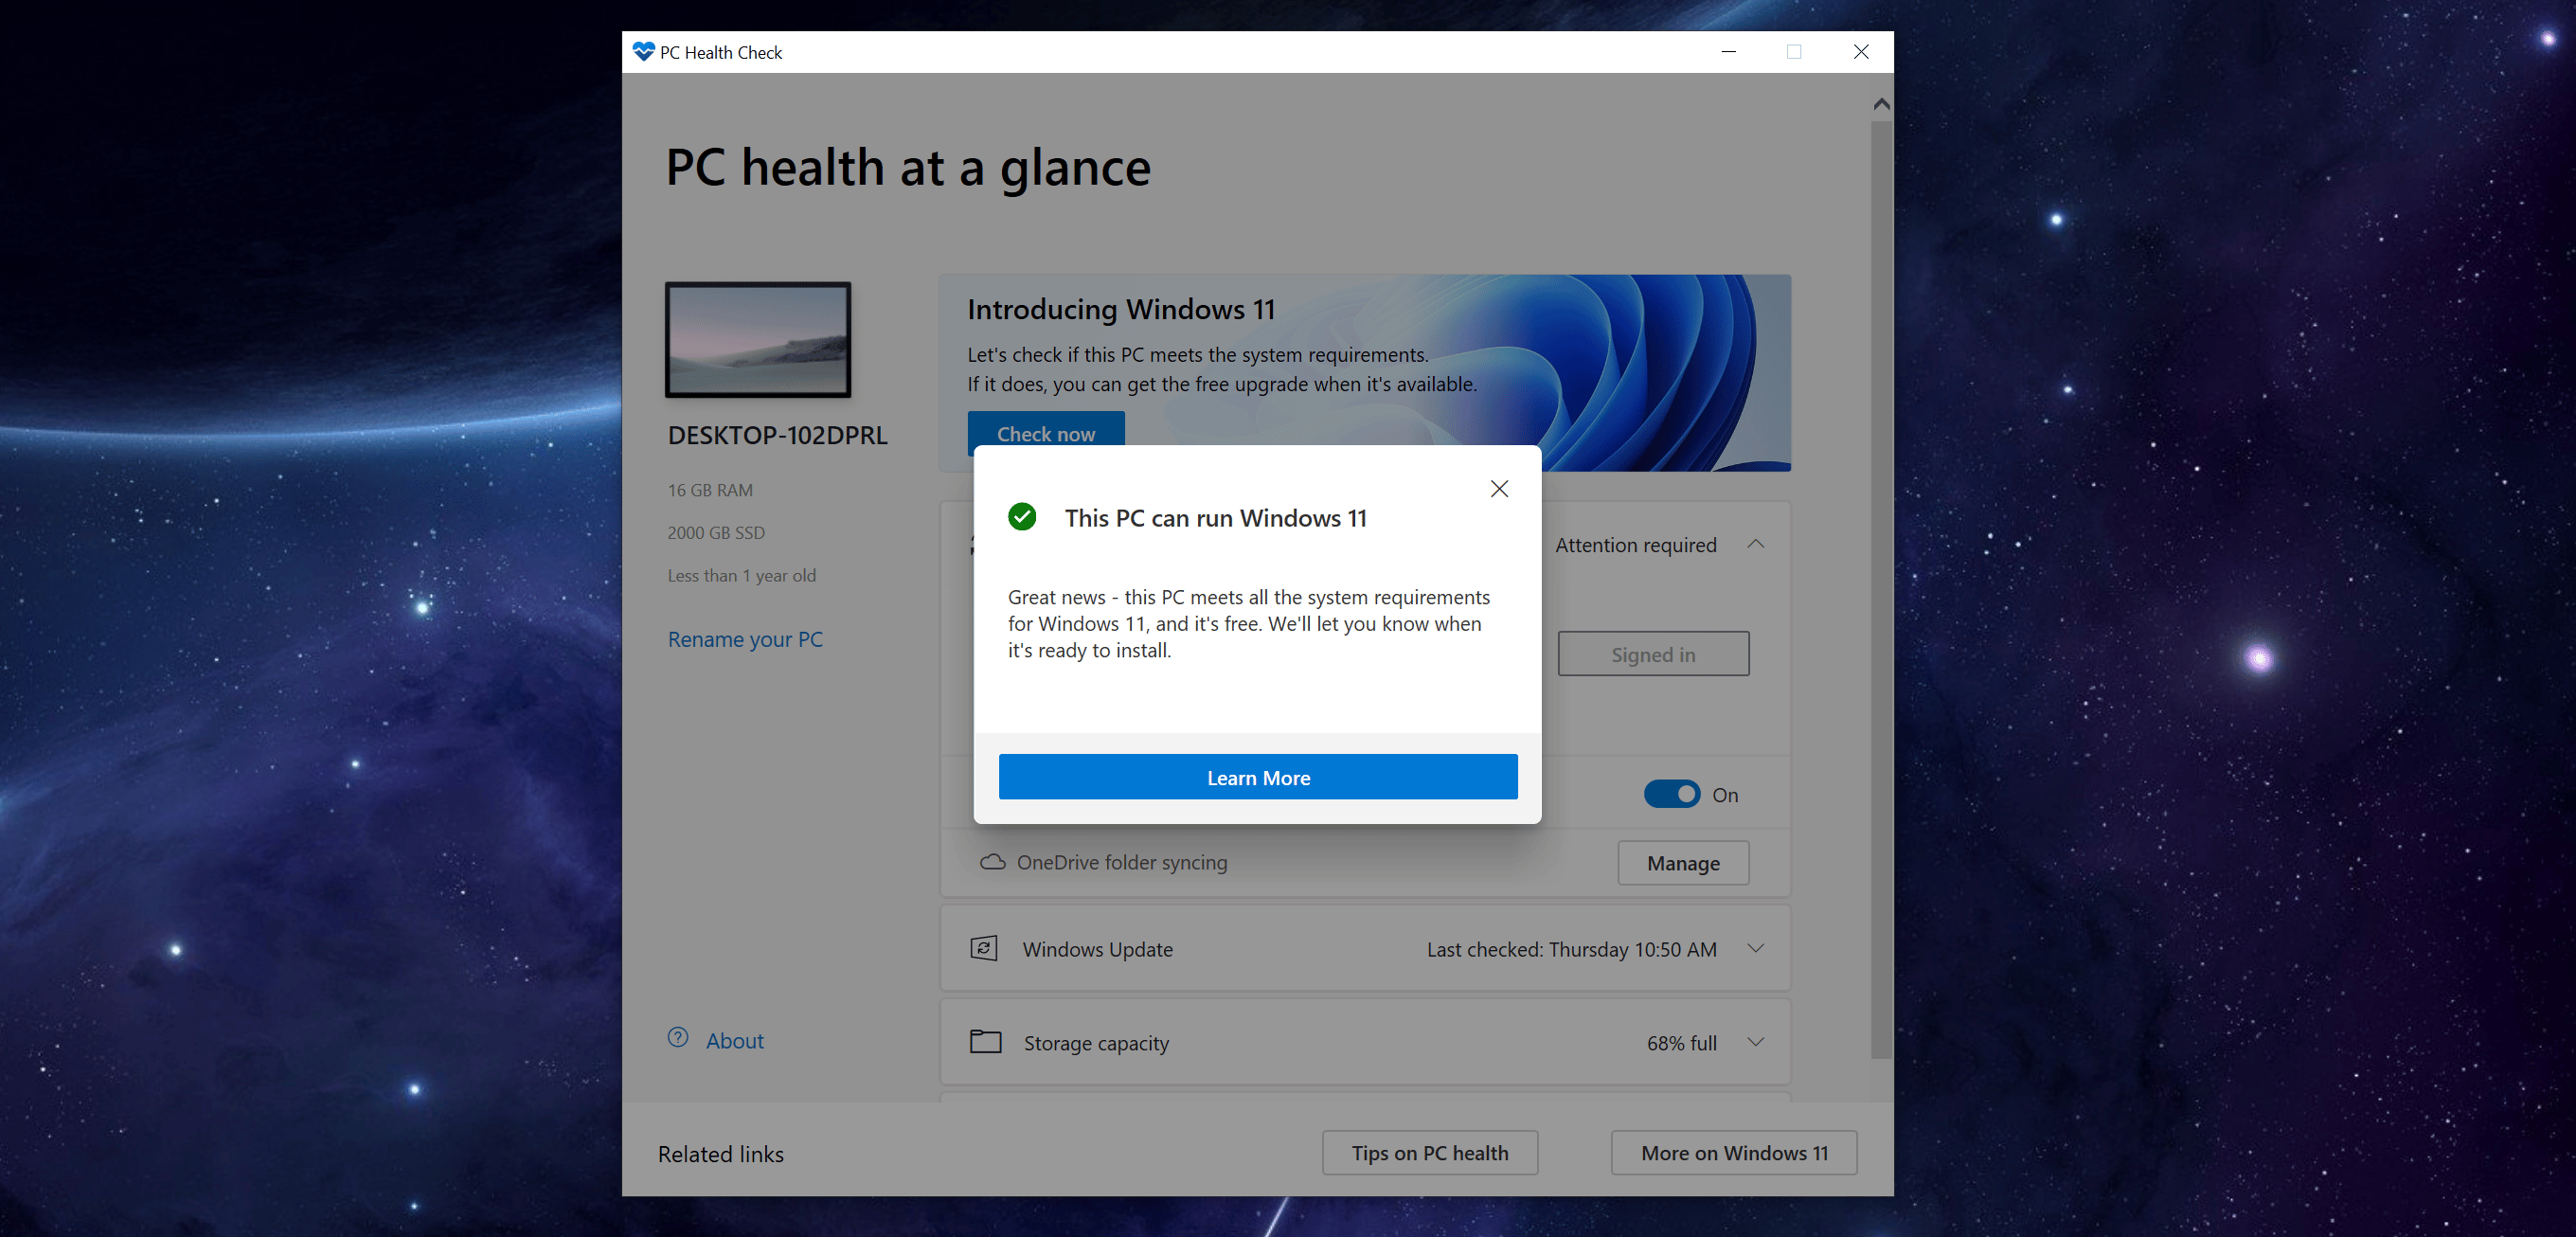Click the desktop PC thumbnail image
Screen dimensions: 2576x1237
pos(758,340)
